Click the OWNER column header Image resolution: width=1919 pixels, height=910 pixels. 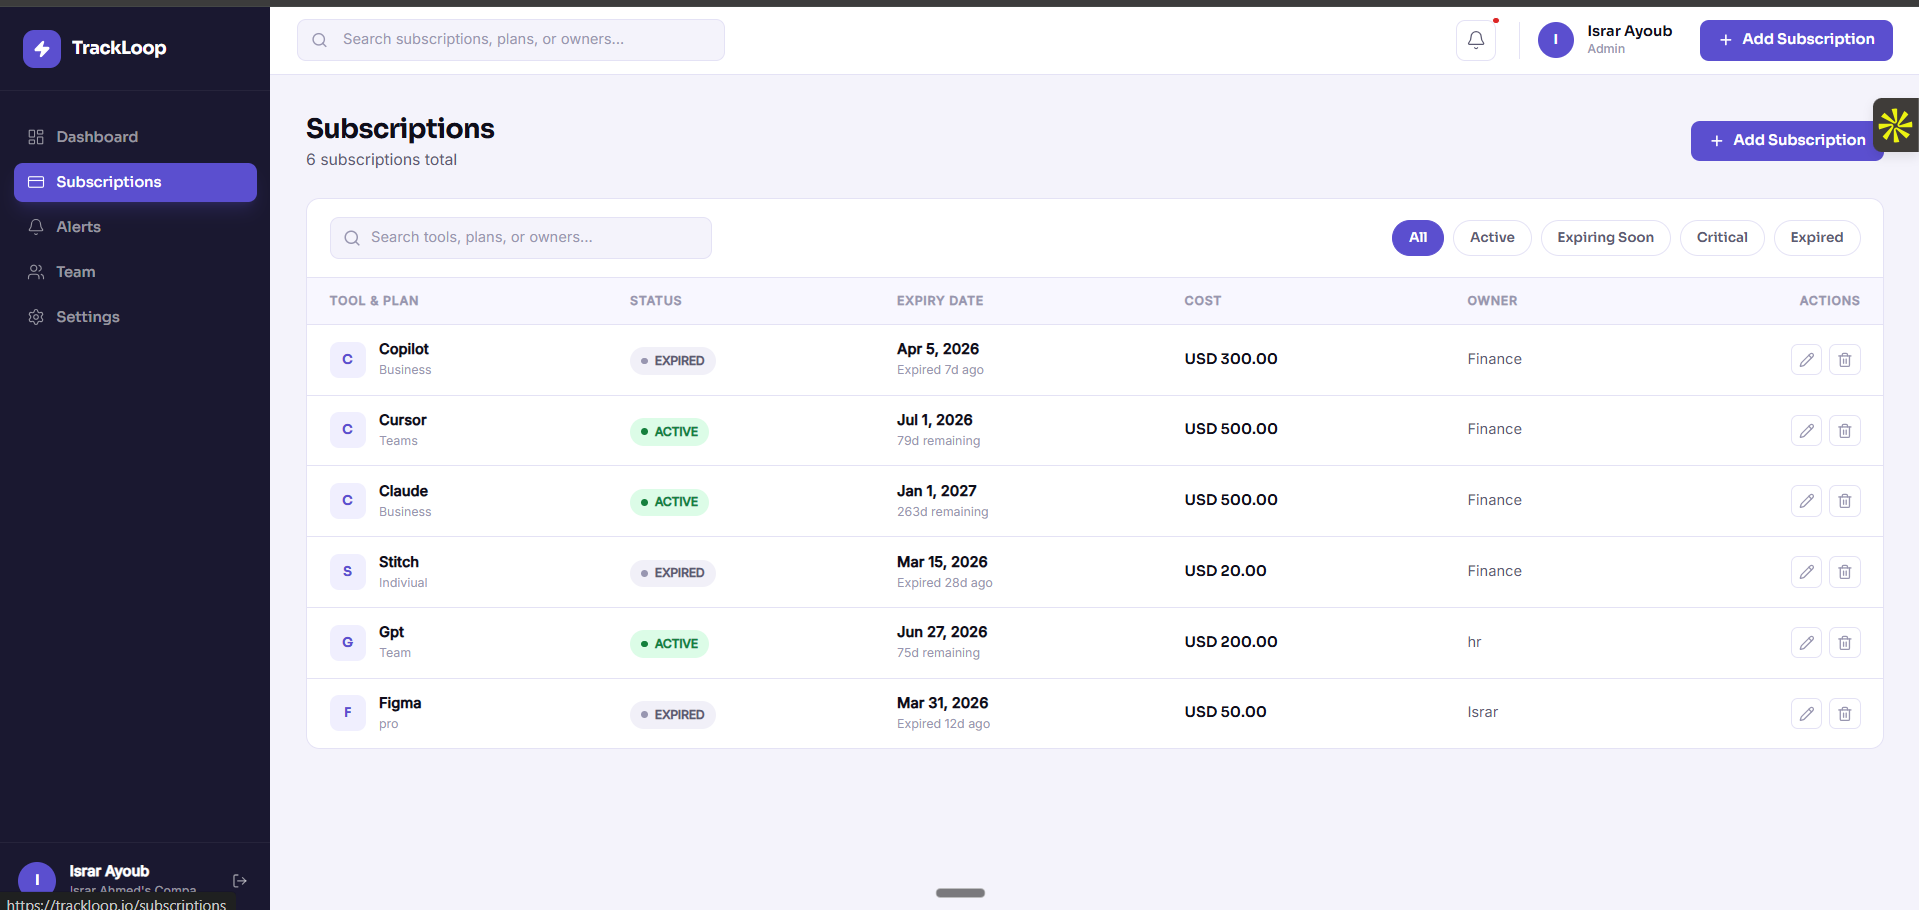coord(1492,301)
